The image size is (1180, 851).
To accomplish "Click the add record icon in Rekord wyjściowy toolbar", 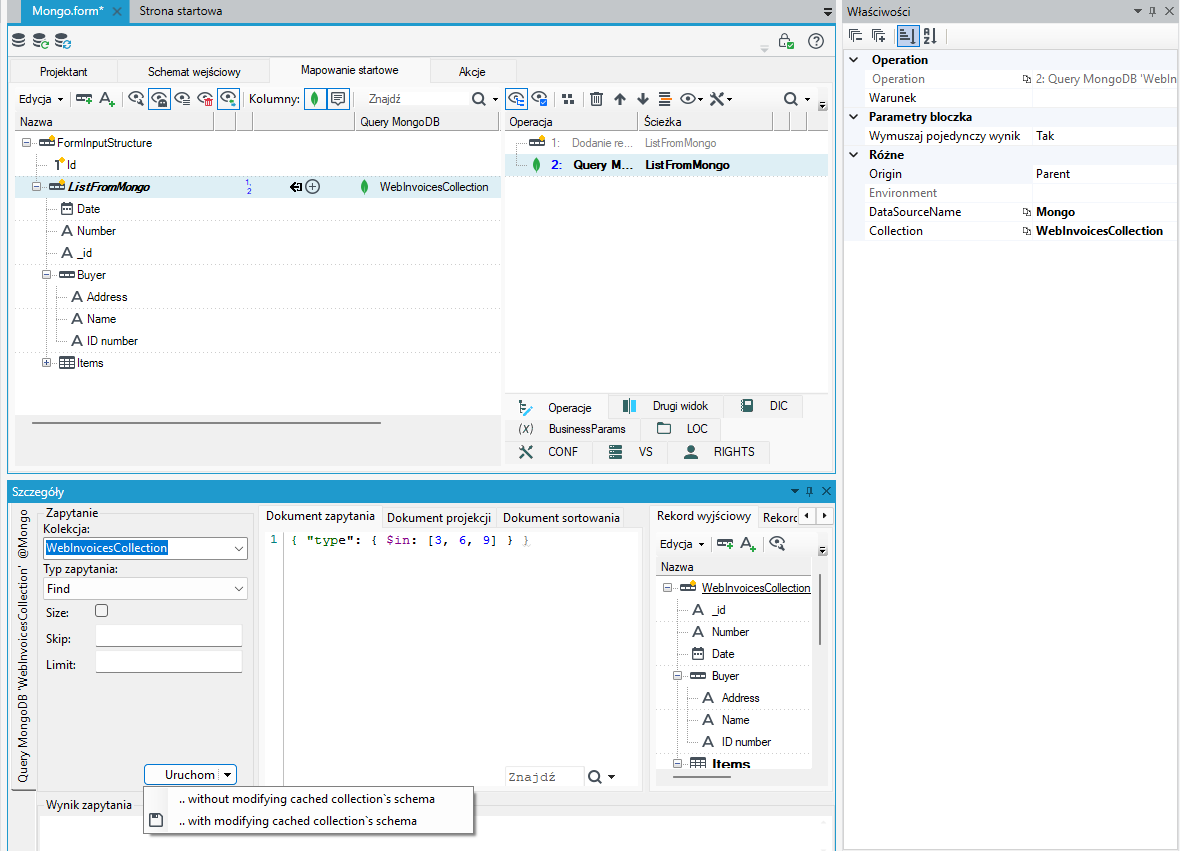I will click(x=725, y=543).
